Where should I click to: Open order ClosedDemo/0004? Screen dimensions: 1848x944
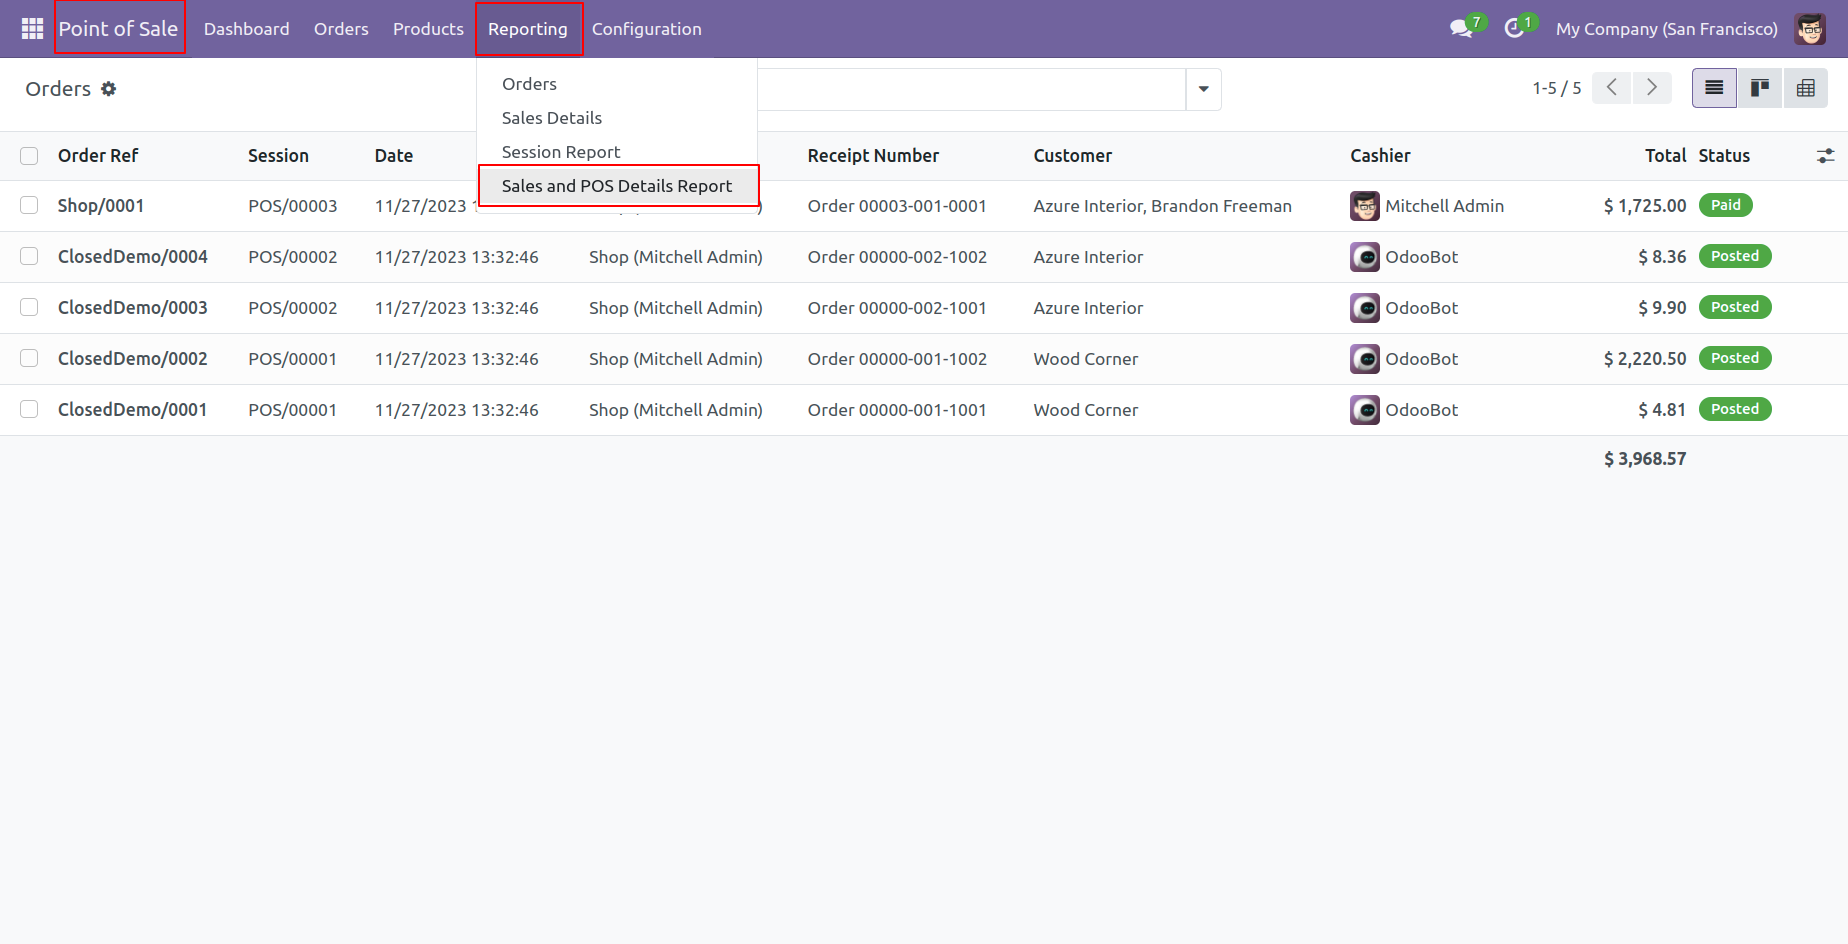pyautogui.click(x=133, y=257)
